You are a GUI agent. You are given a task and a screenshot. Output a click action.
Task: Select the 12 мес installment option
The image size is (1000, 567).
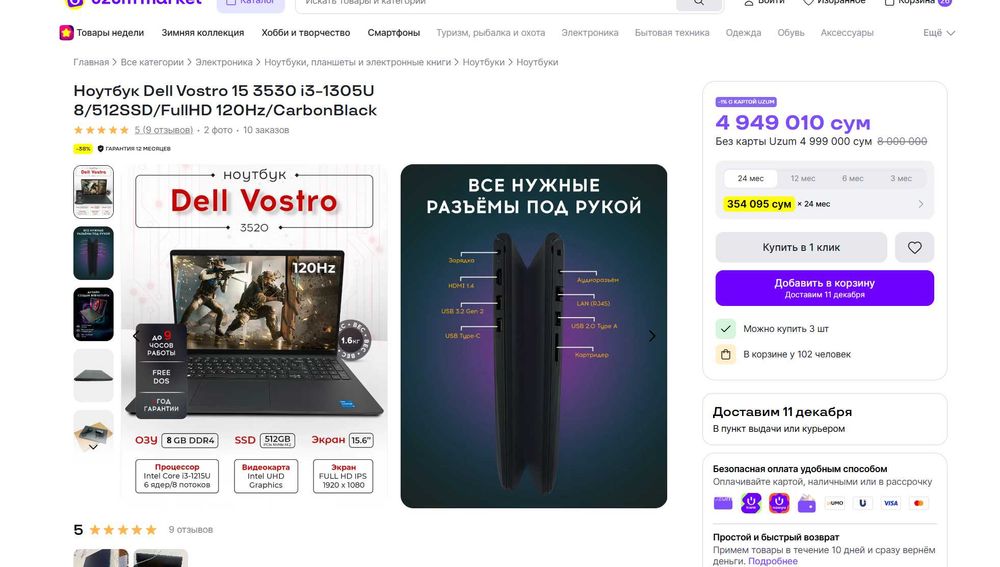[x=802, y=179]
